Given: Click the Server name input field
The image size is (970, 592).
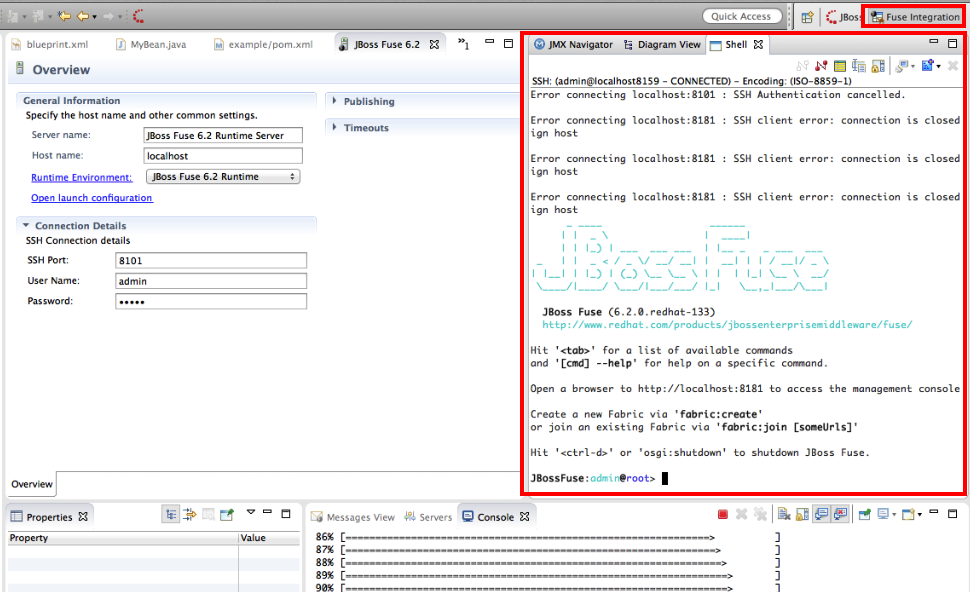Looking at the screenshot, I should click(x=223, y=135).
